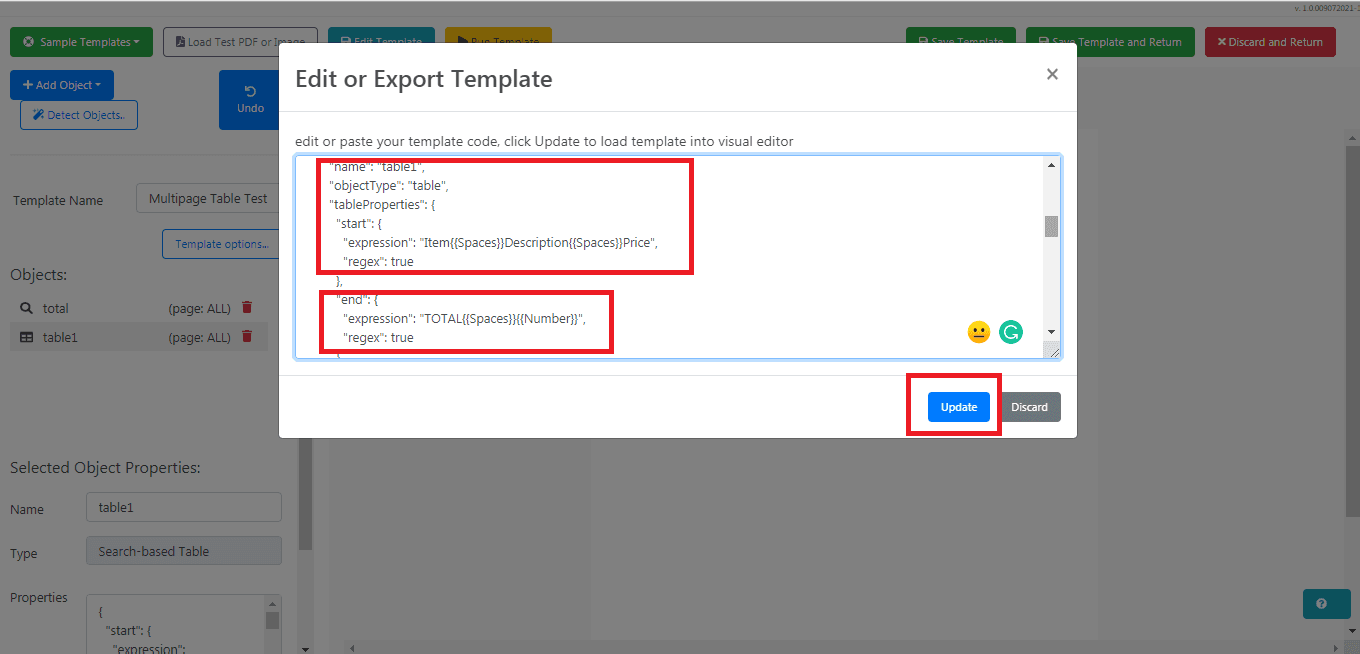Viewport: 1360px width, 654px height.
Task: Click Load Test PDF or Image
Action: pyautogui.click(x=240, y=42)
